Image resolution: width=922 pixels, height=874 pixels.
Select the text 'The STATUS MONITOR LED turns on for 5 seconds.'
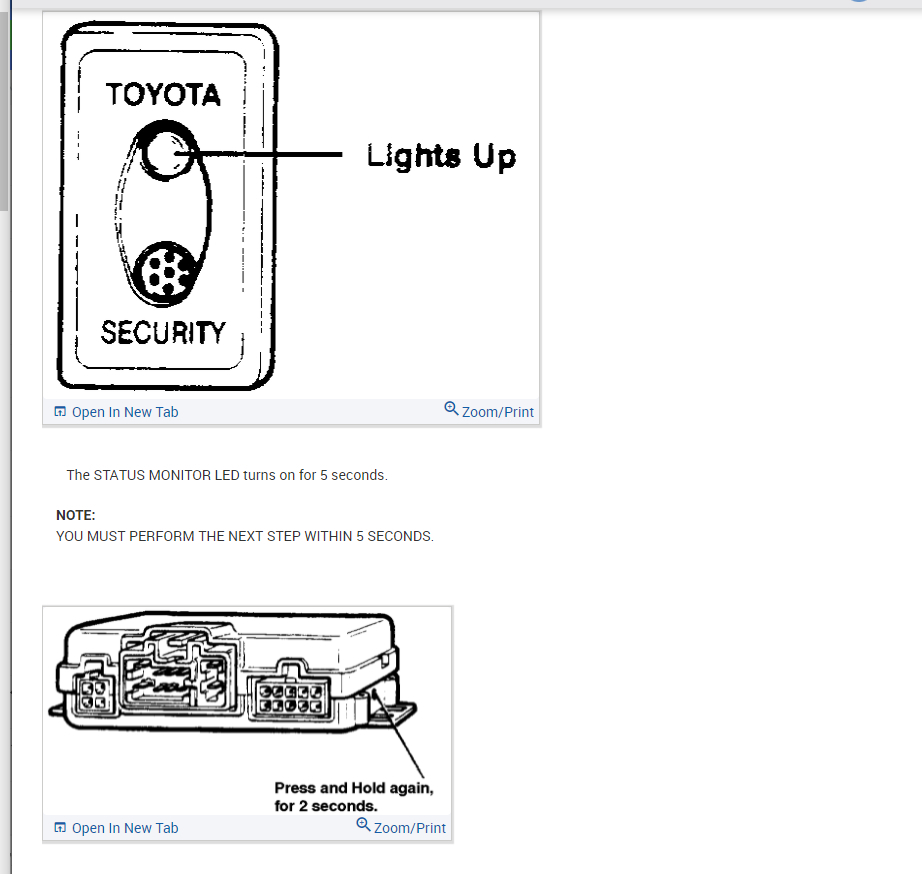(x=227, y=475)
